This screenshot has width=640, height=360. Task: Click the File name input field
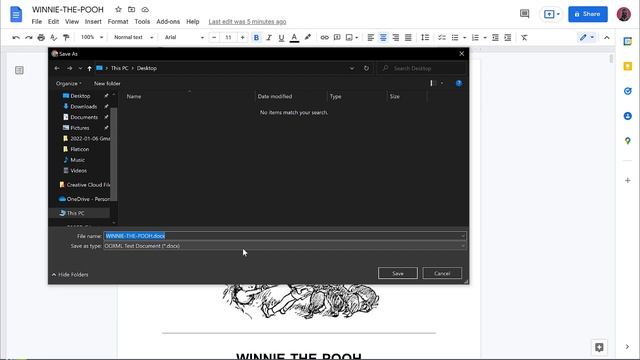coord(284,236)
